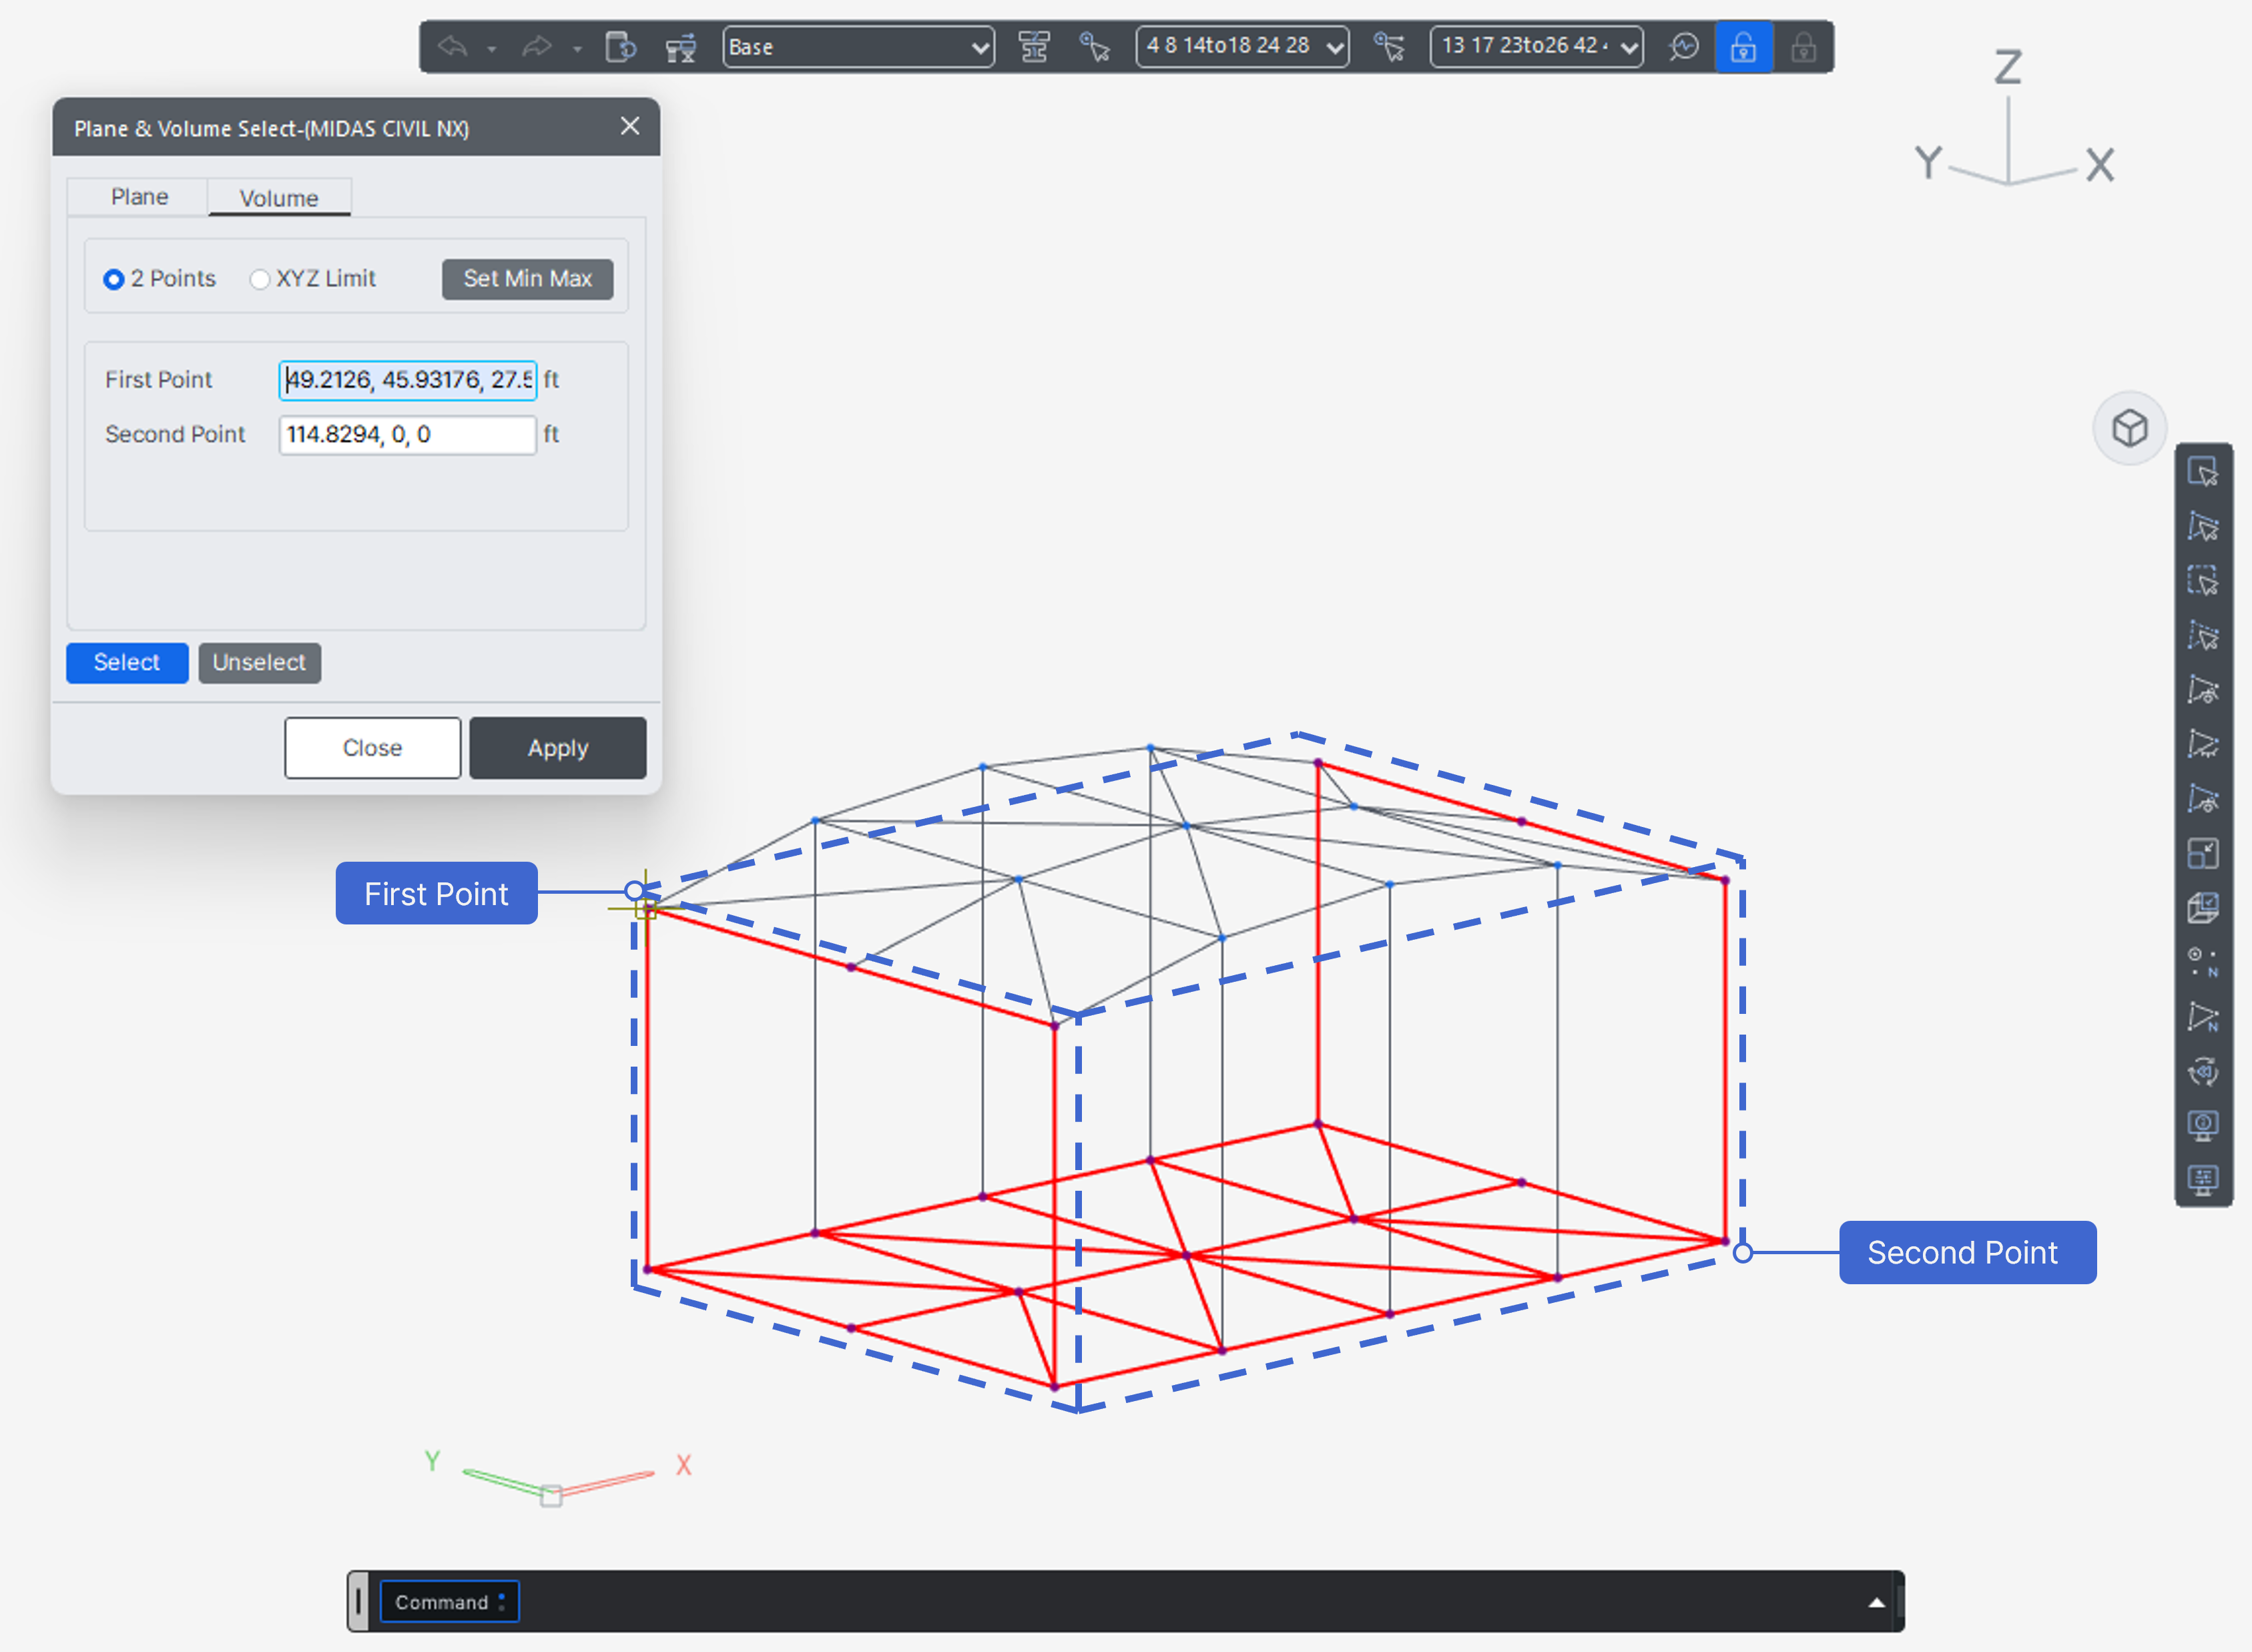Click the delete stage icon beside Base dropdown

(x=681, y=47)
